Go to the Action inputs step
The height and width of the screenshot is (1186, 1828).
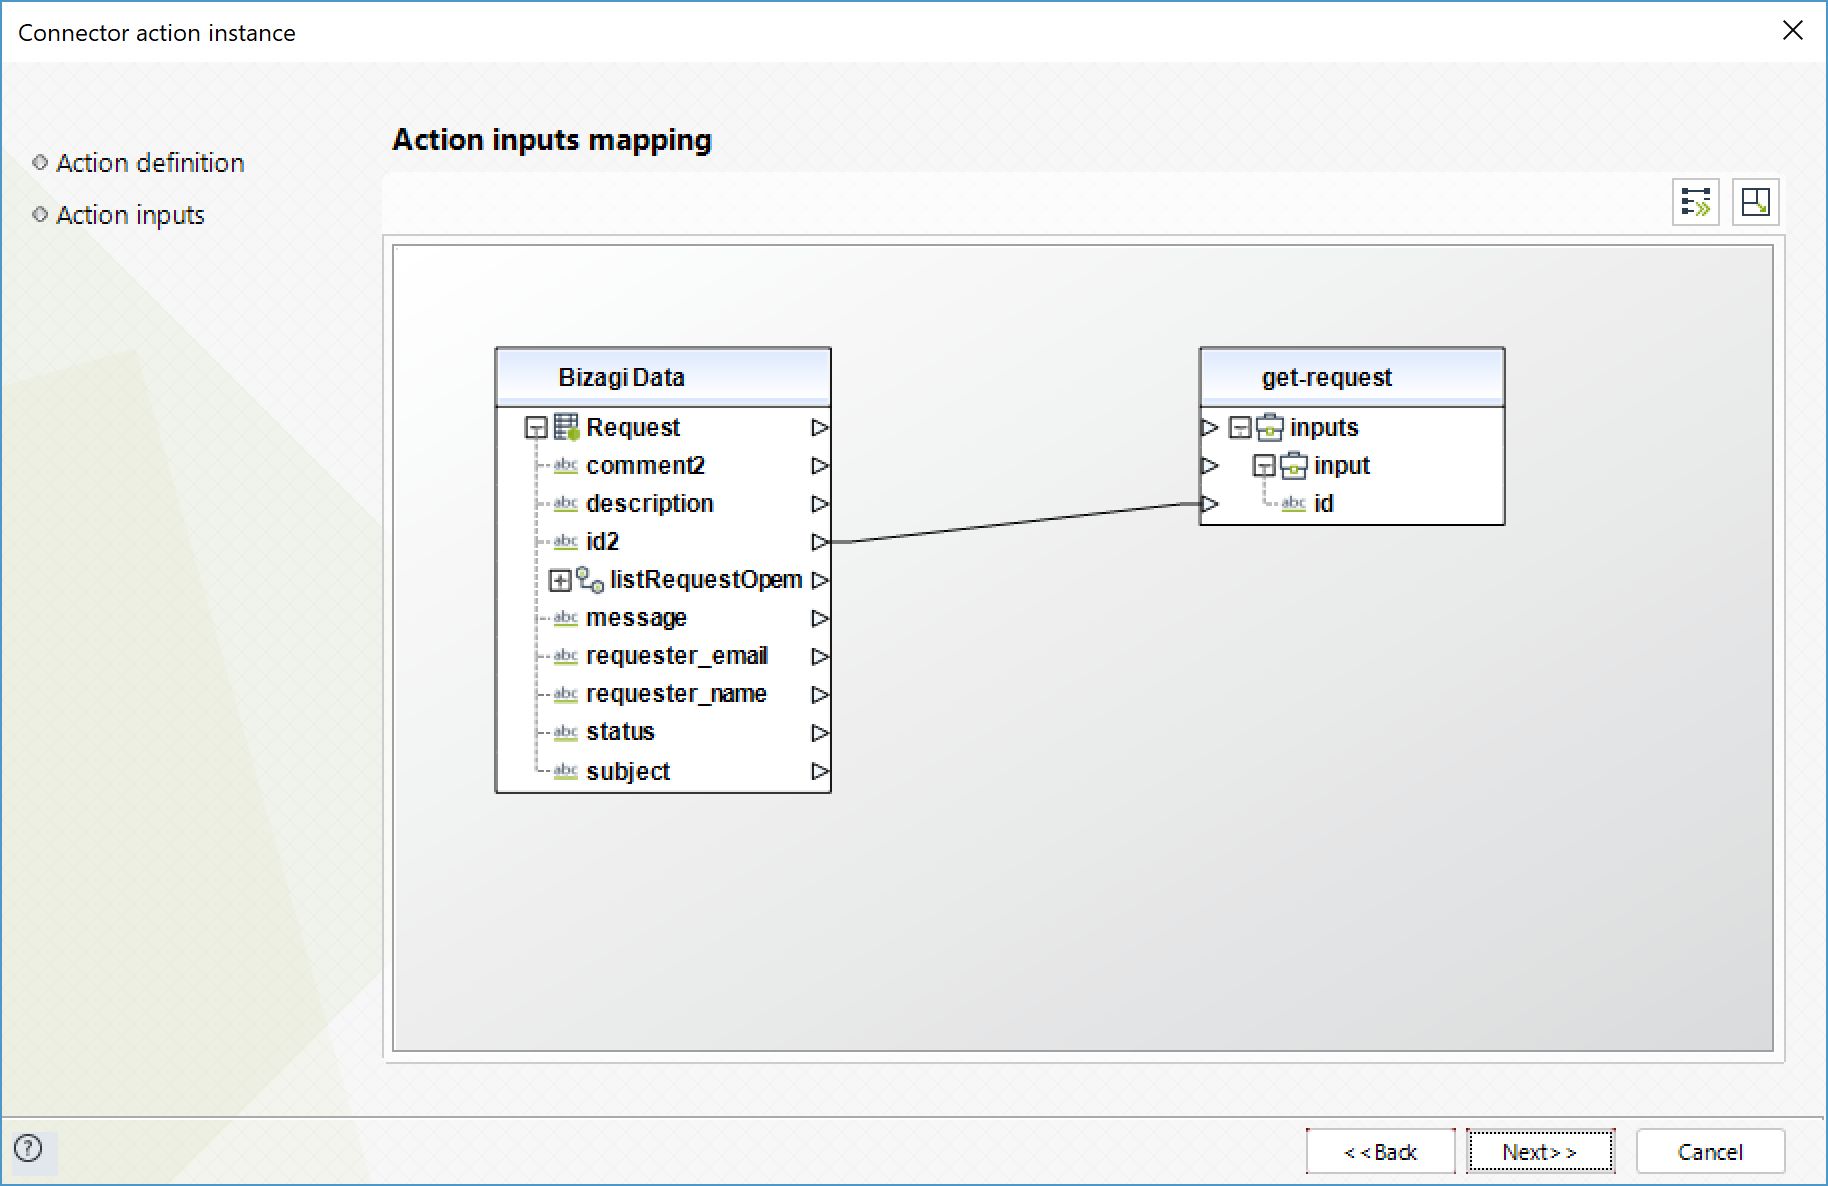130,215
